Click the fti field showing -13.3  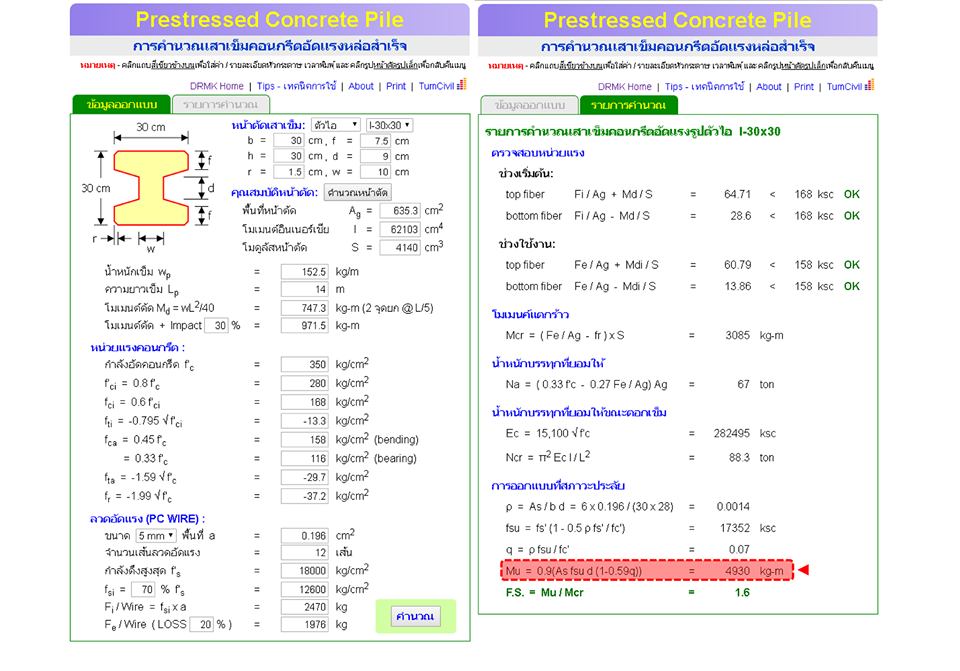304,421
